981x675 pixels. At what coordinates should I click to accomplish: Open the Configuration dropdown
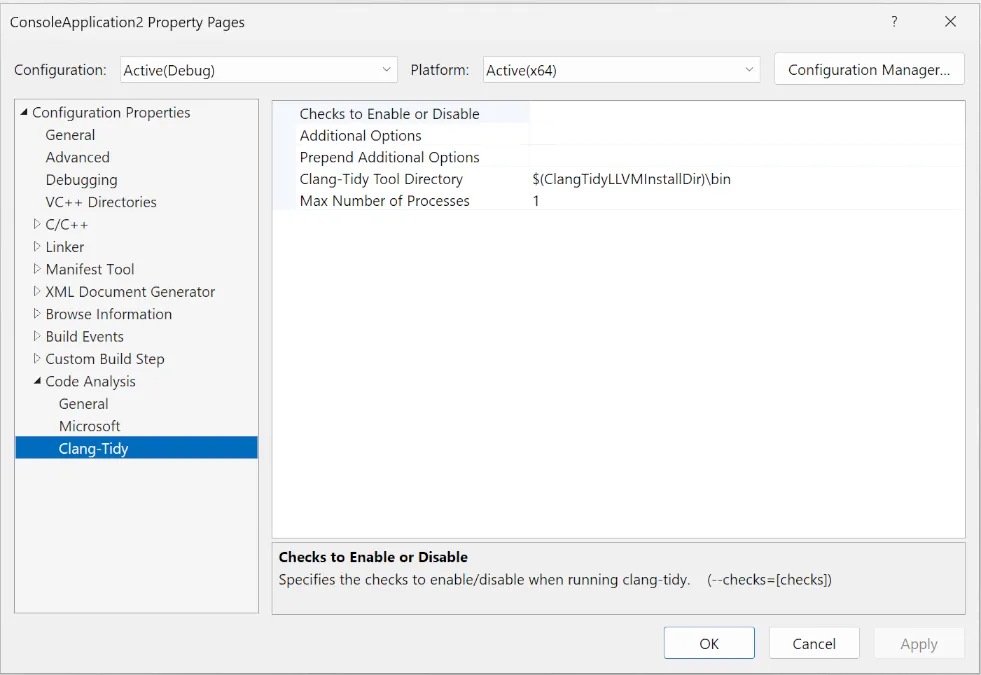point(386,70)
